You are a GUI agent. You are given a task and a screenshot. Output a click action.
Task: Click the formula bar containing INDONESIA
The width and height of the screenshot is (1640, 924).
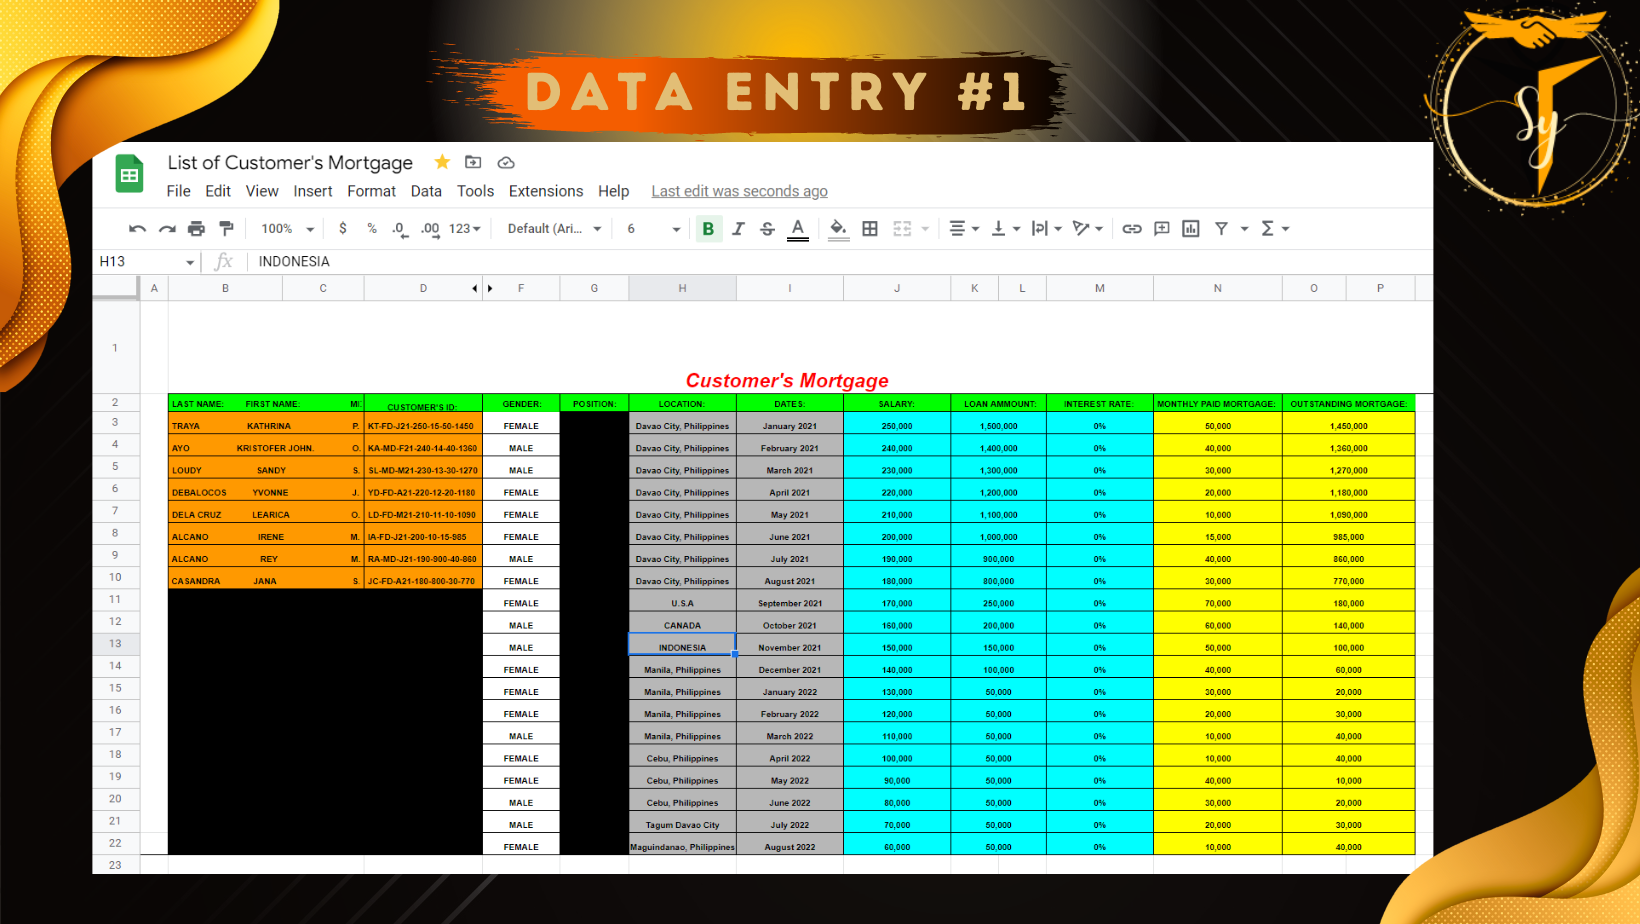[840, 261]
